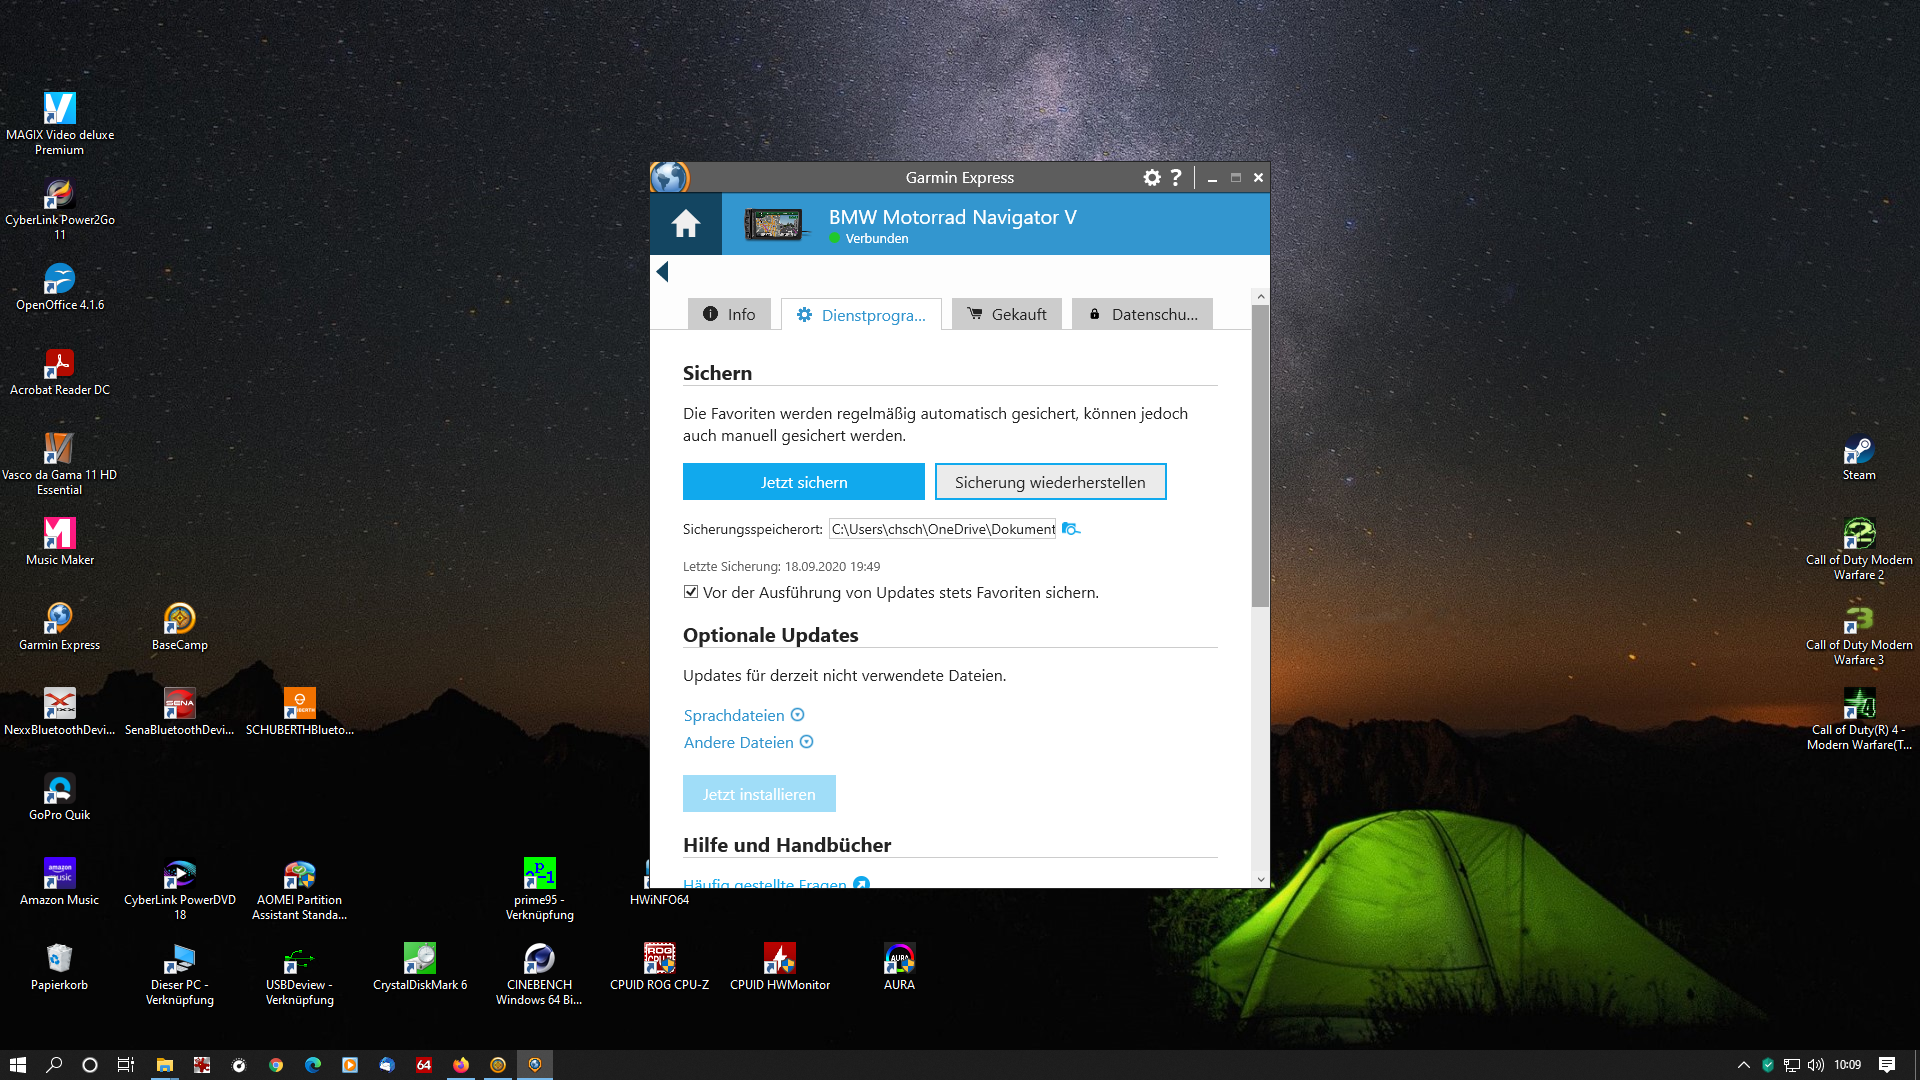Open Garmin Express settings gear
Viewport: 1920px width, 1080px height.
pos(1152,178)
